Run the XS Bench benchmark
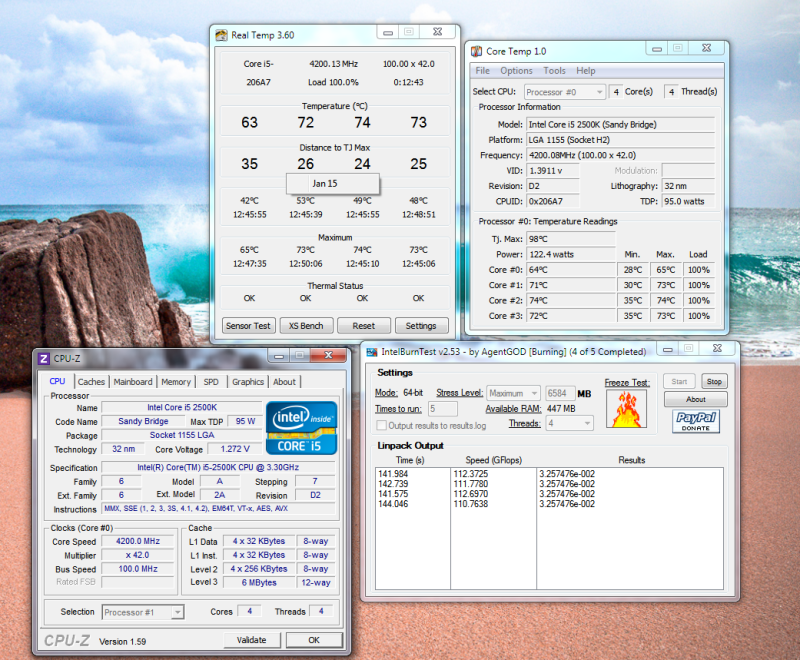 click(x=306, y=325)
